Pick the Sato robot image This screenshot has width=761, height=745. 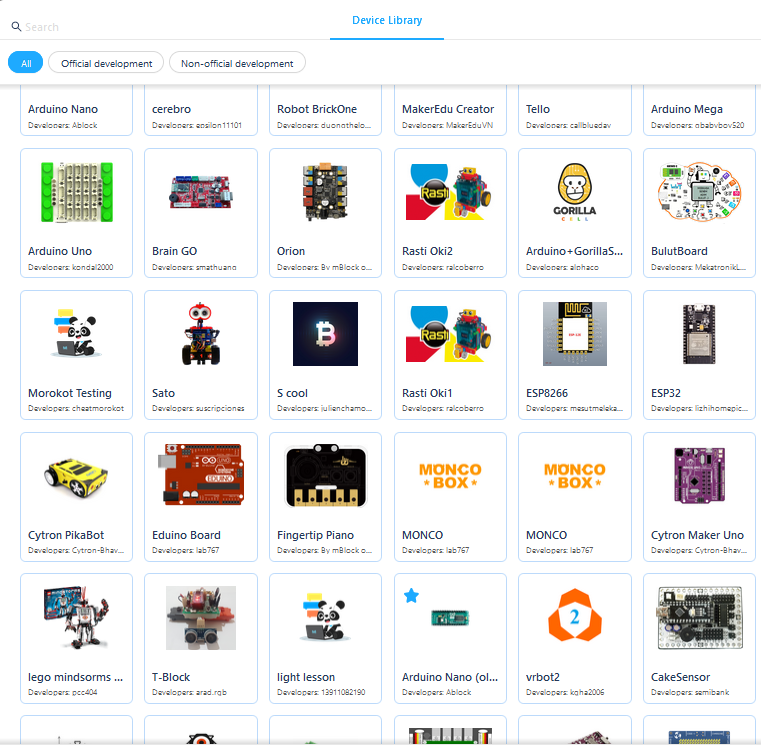coord(200,334)
